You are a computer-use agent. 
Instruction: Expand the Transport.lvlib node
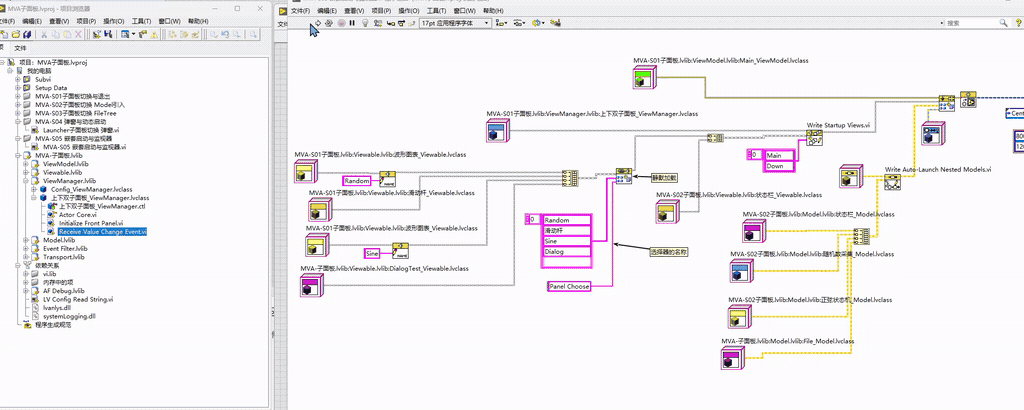pyautogui.click(x=26, y=257)
